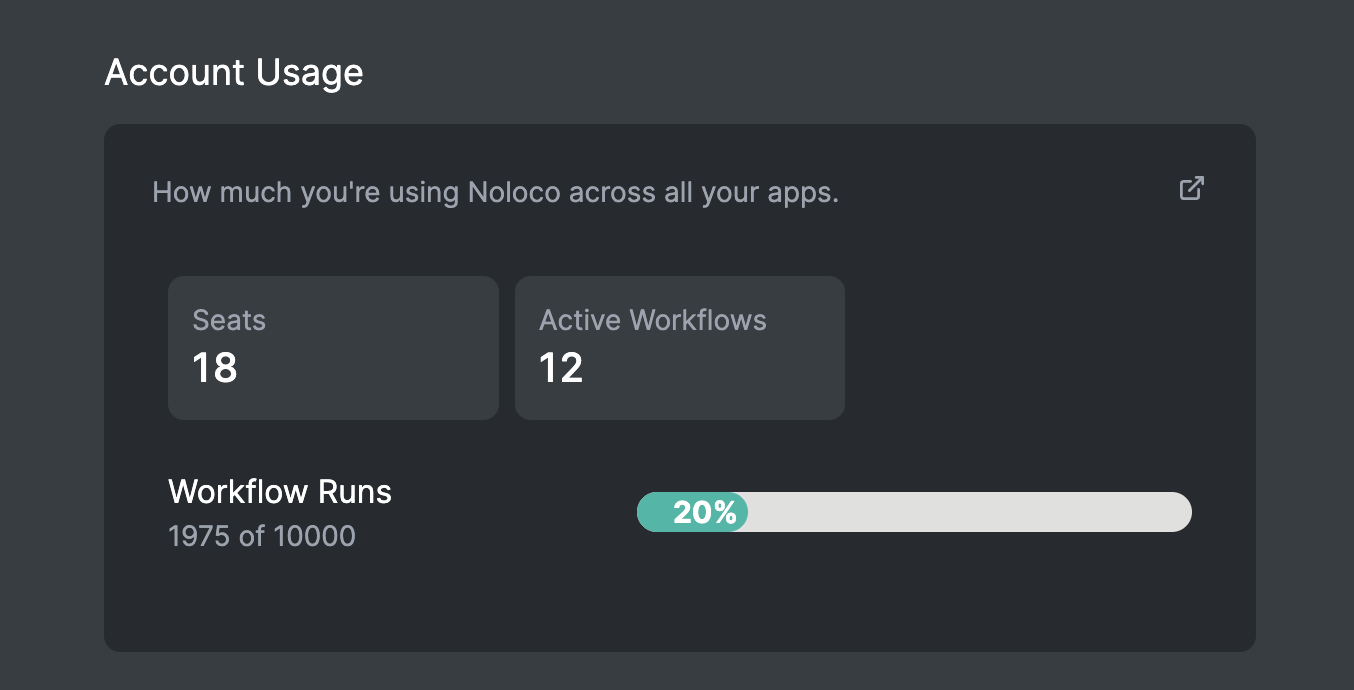
Task: Click the word "Noloco" in the description
Action: pos(514,192)
